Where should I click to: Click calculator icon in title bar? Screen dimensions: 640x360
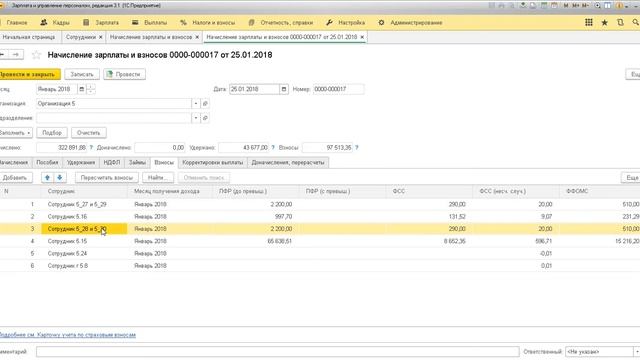point(544,6)
